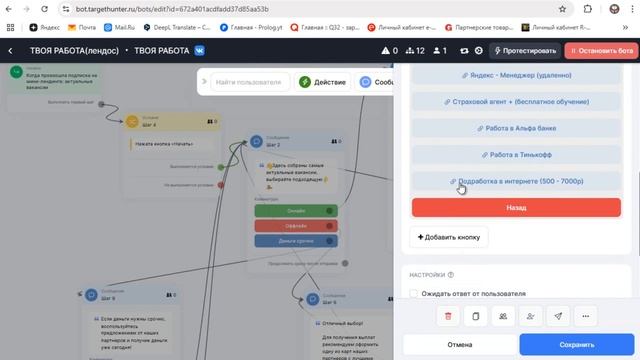Open the Почта bookmark
640x360 pixels.
(x=82, y=27)
